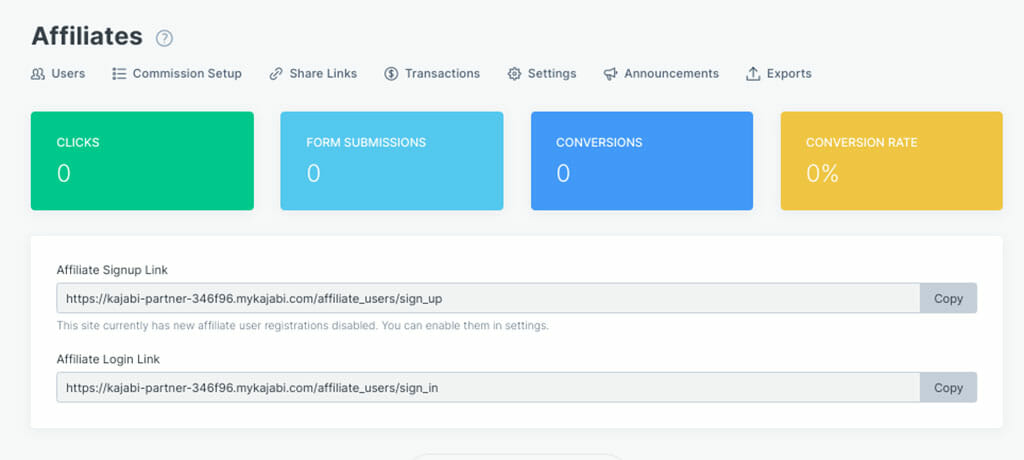The width and height of the screenshot is (1024, 460).
Task: Click the Transactions dollar coin icon
Action: (391, 74)
